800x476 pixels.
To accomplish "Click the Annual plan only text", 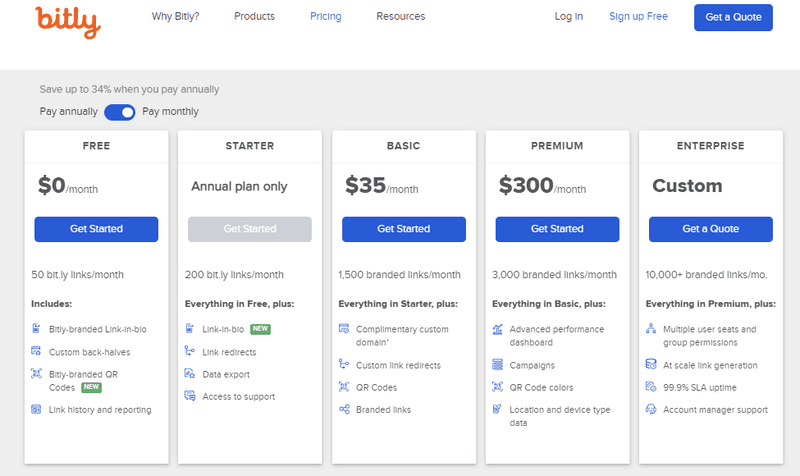I will tap(239, 187).
